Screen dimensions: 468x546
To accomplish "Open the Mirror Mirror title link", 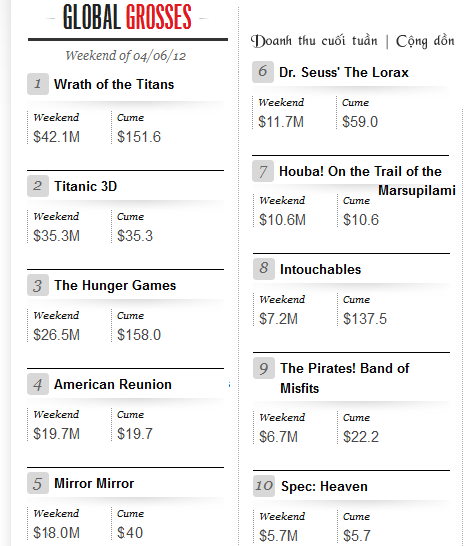I will coord(94,483).
